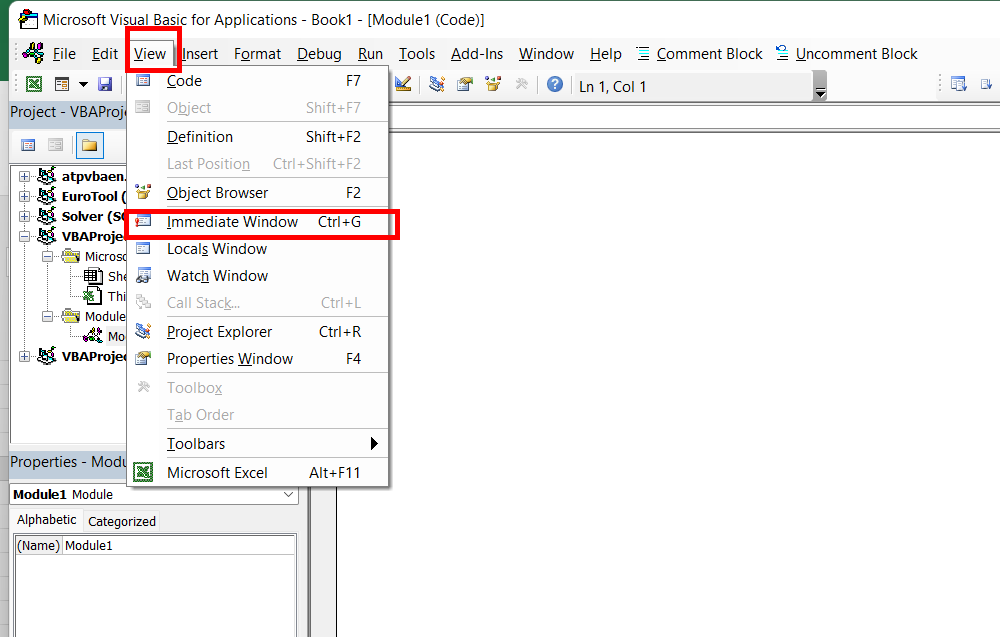Click the View Object icon in Project panel
This screenshot has width=1000, height=637.
click(x=55, y=145)
